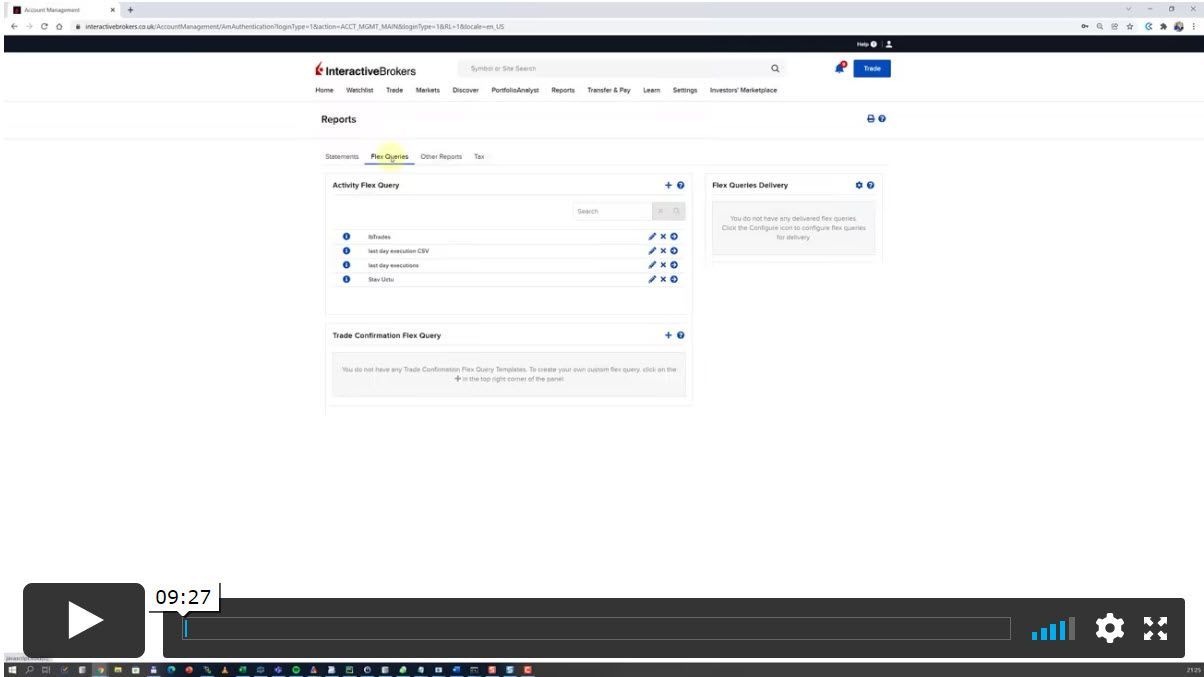Run the IbTrades flex query

pyautogui.click(x=674, y=237)
